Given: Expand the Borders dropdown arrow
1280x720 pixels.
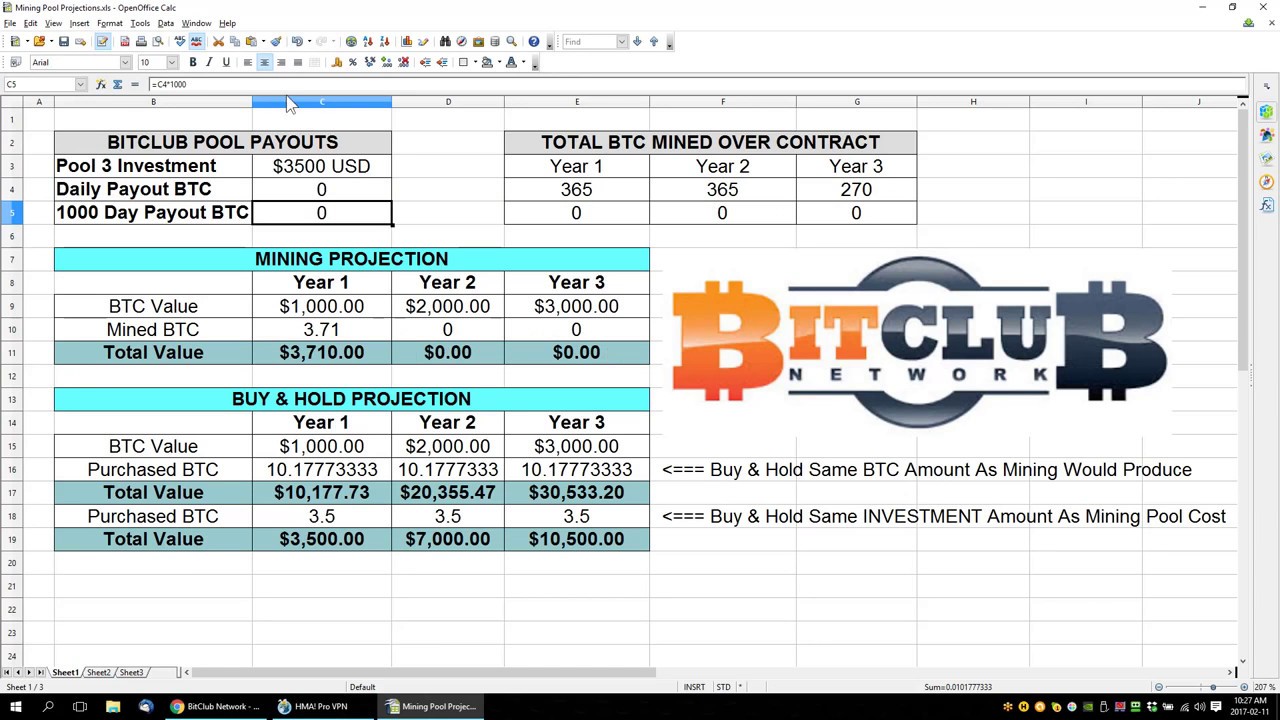Looking at the screenshot, I should 475,62.
